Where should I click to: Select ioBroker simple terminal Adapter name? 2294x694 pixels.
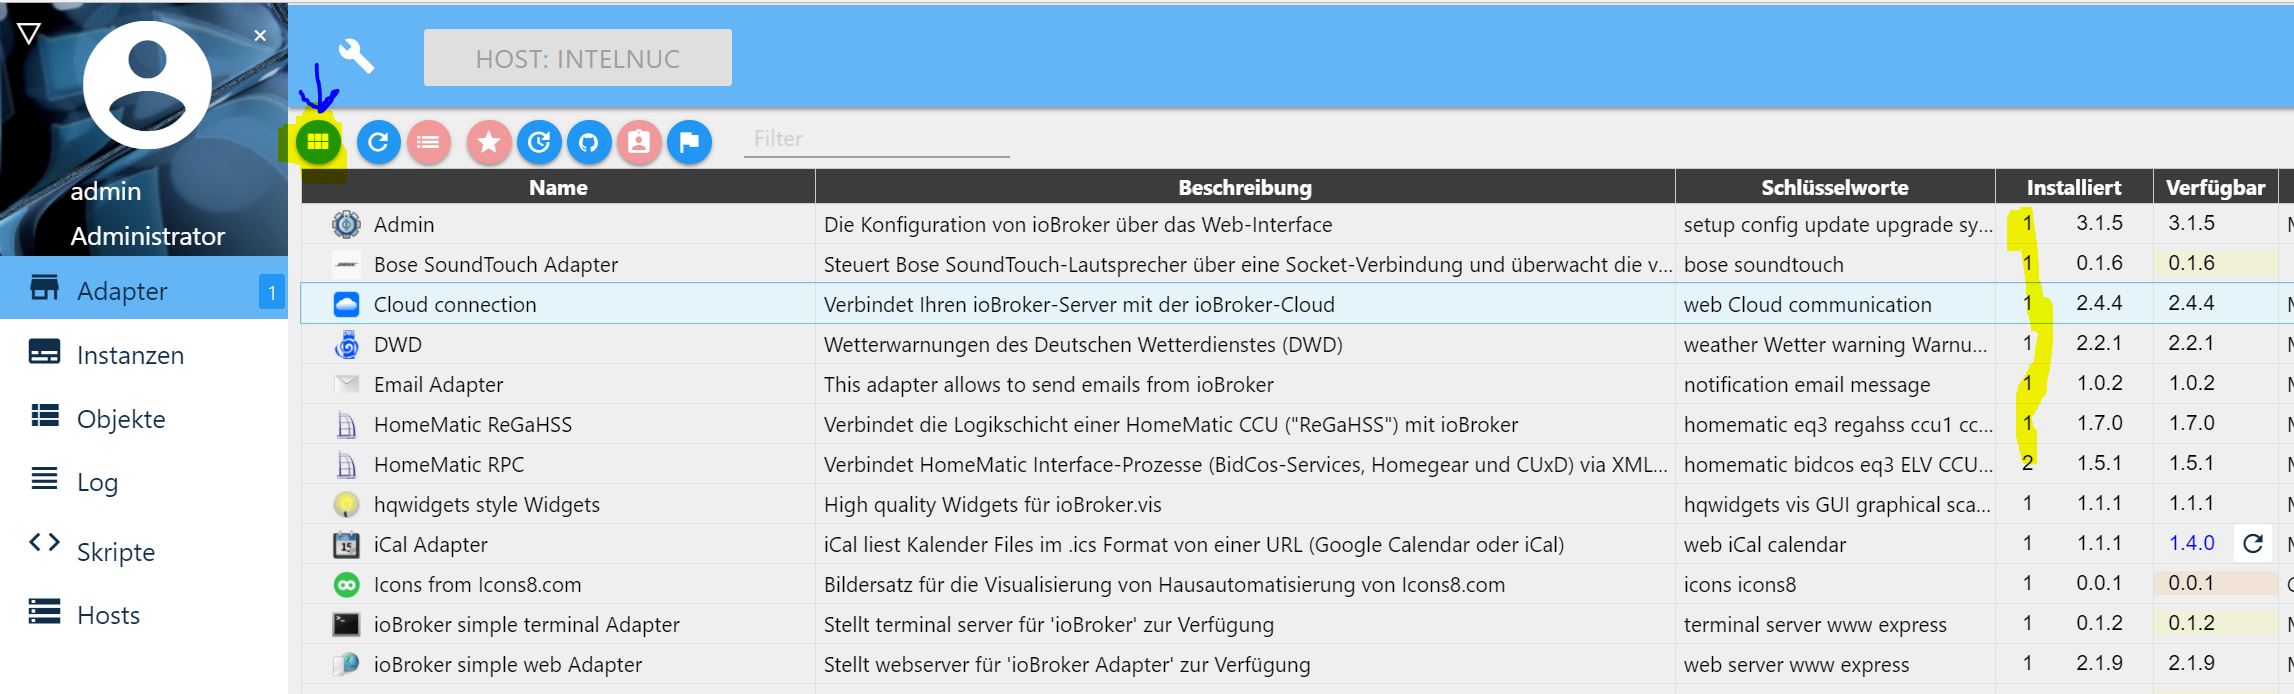pyautogui.click(x=527, y=624)
